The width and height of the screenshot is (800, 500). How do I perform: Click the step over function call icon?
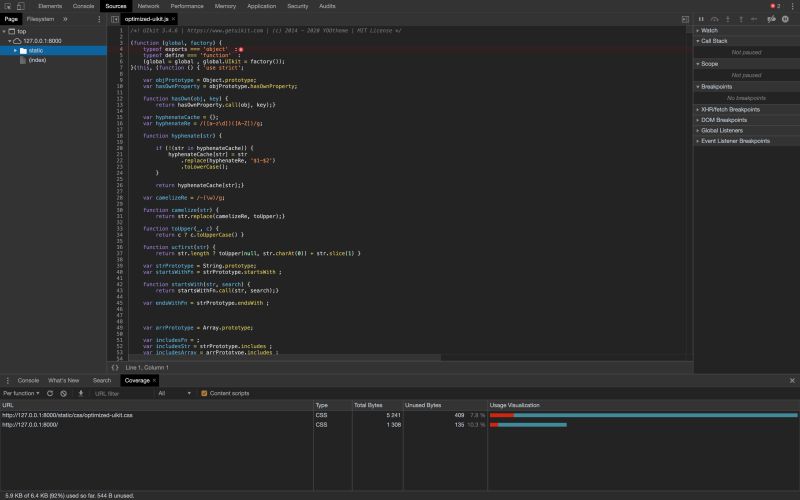point(714,19)
